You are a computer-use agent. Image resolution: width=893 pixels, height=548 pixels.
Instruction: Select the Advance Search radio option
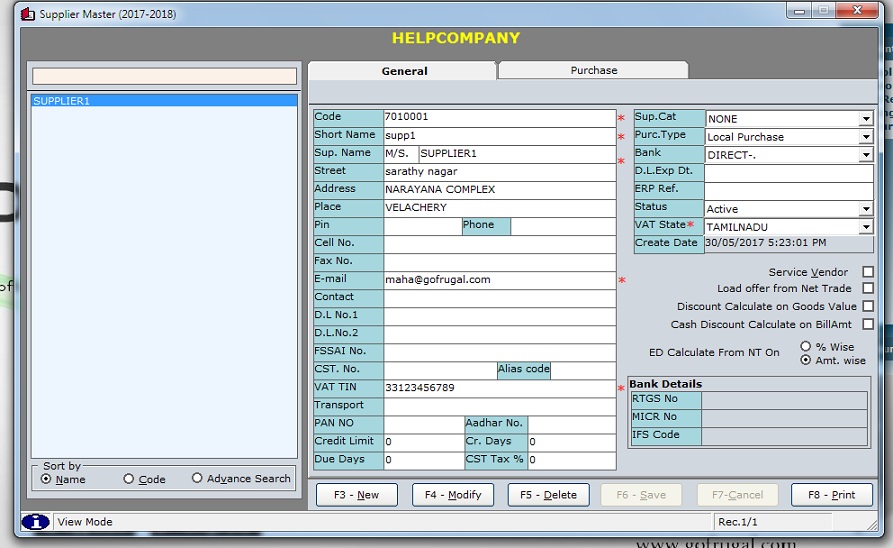pos(197,479)
